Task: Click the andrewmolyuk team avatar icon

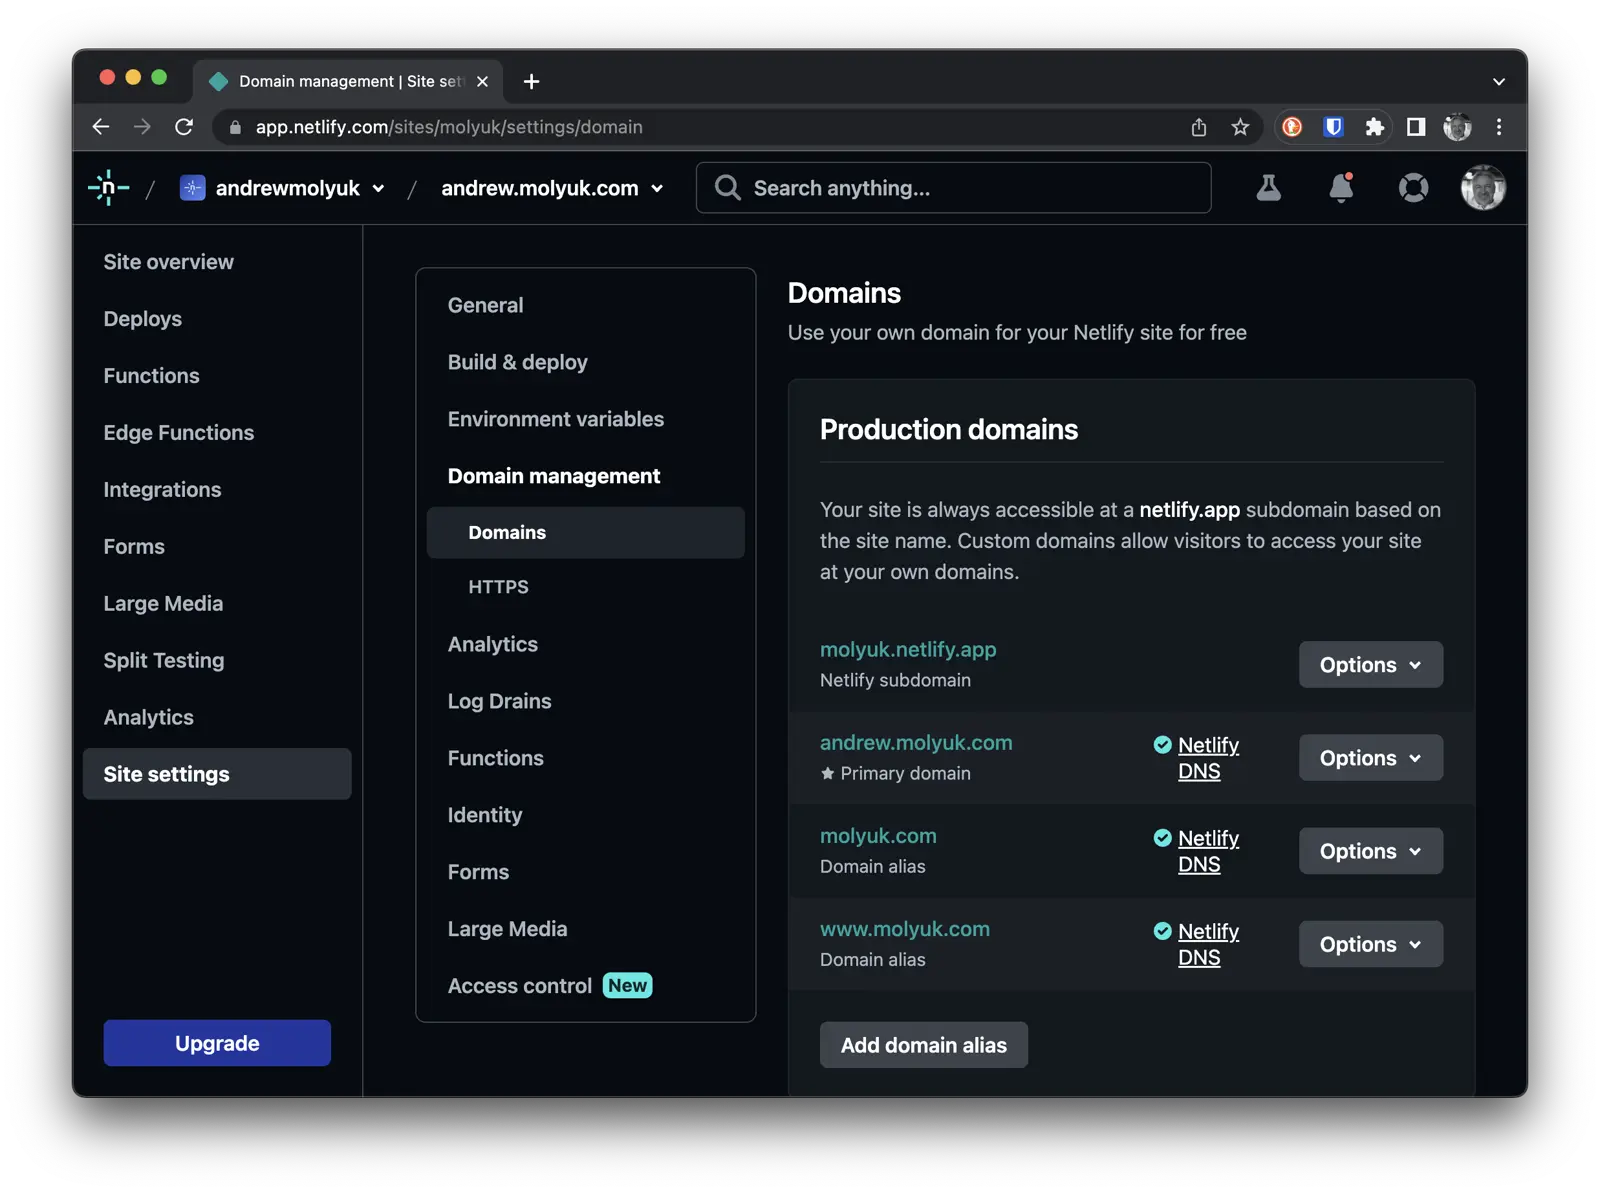Action: pos(191,187)
